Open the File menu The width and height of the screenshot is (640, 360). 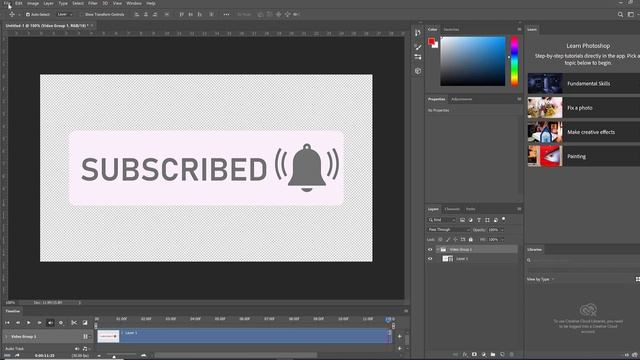coord(7,3)
